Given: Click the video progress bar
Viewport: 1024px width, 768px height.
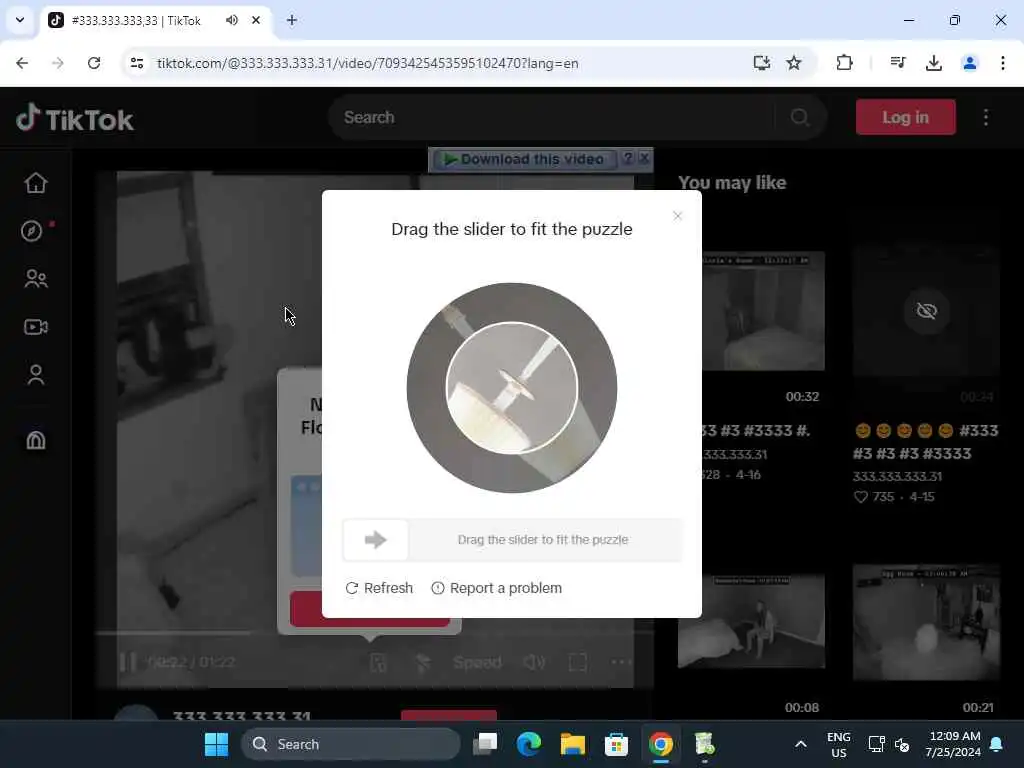Looking at the screenshot, I should point(375,632).
